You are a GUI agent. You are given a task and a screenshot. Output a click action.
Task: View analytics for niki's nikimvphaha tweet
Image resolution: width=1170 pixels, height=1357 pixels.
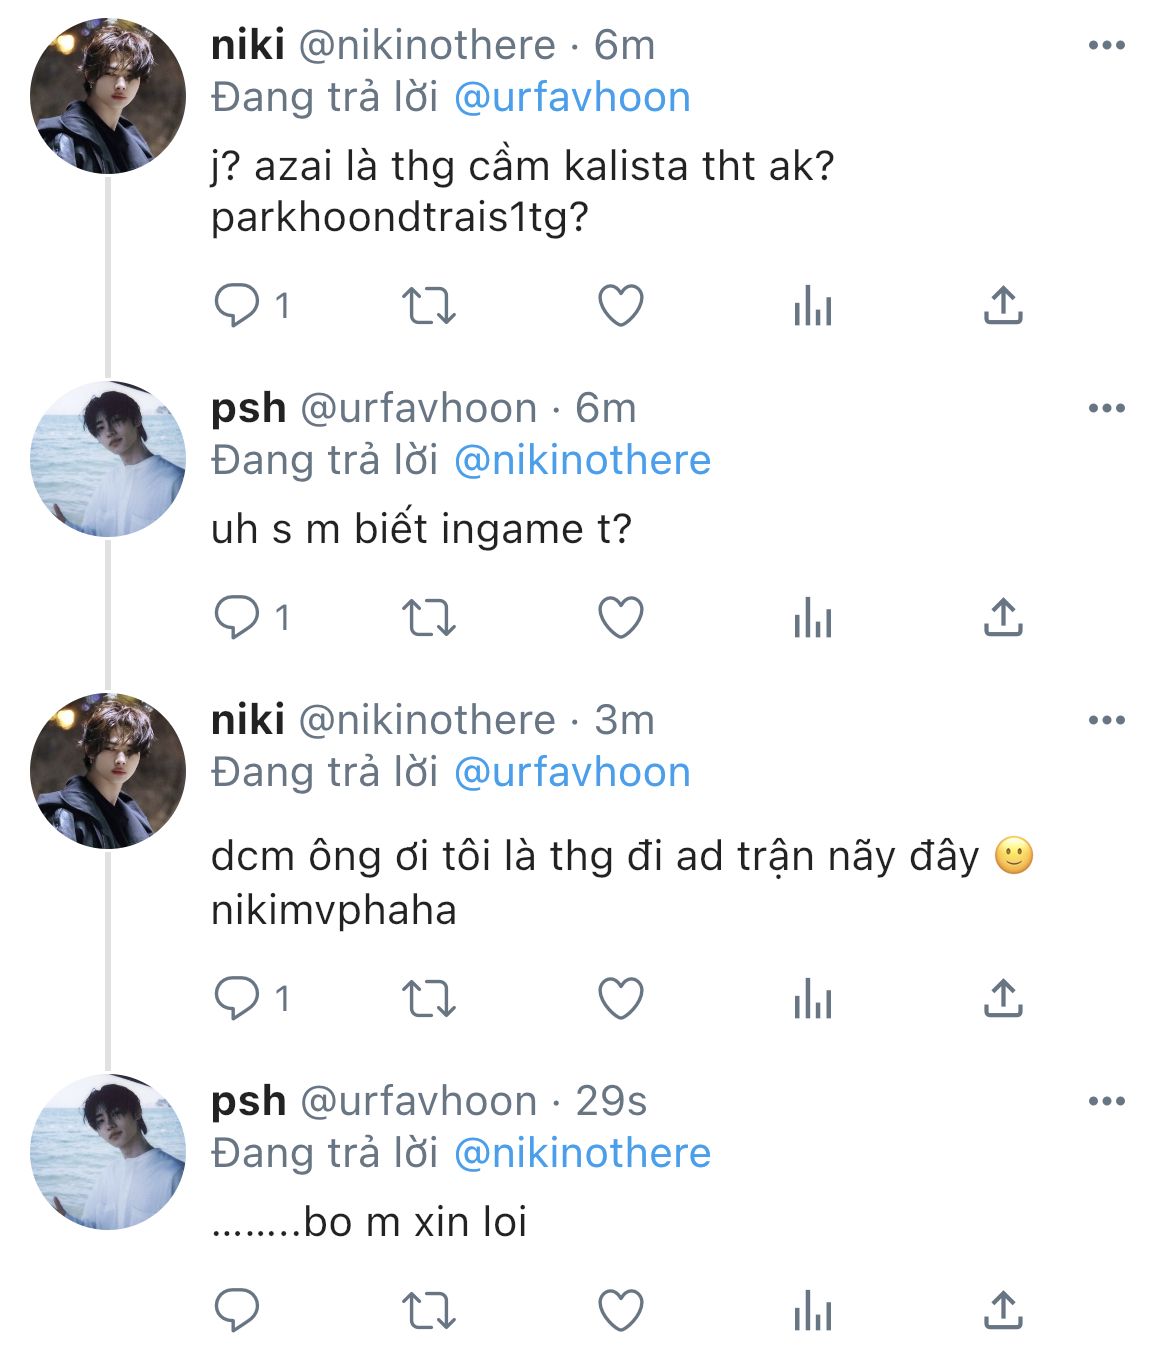(x=812, y=999)
